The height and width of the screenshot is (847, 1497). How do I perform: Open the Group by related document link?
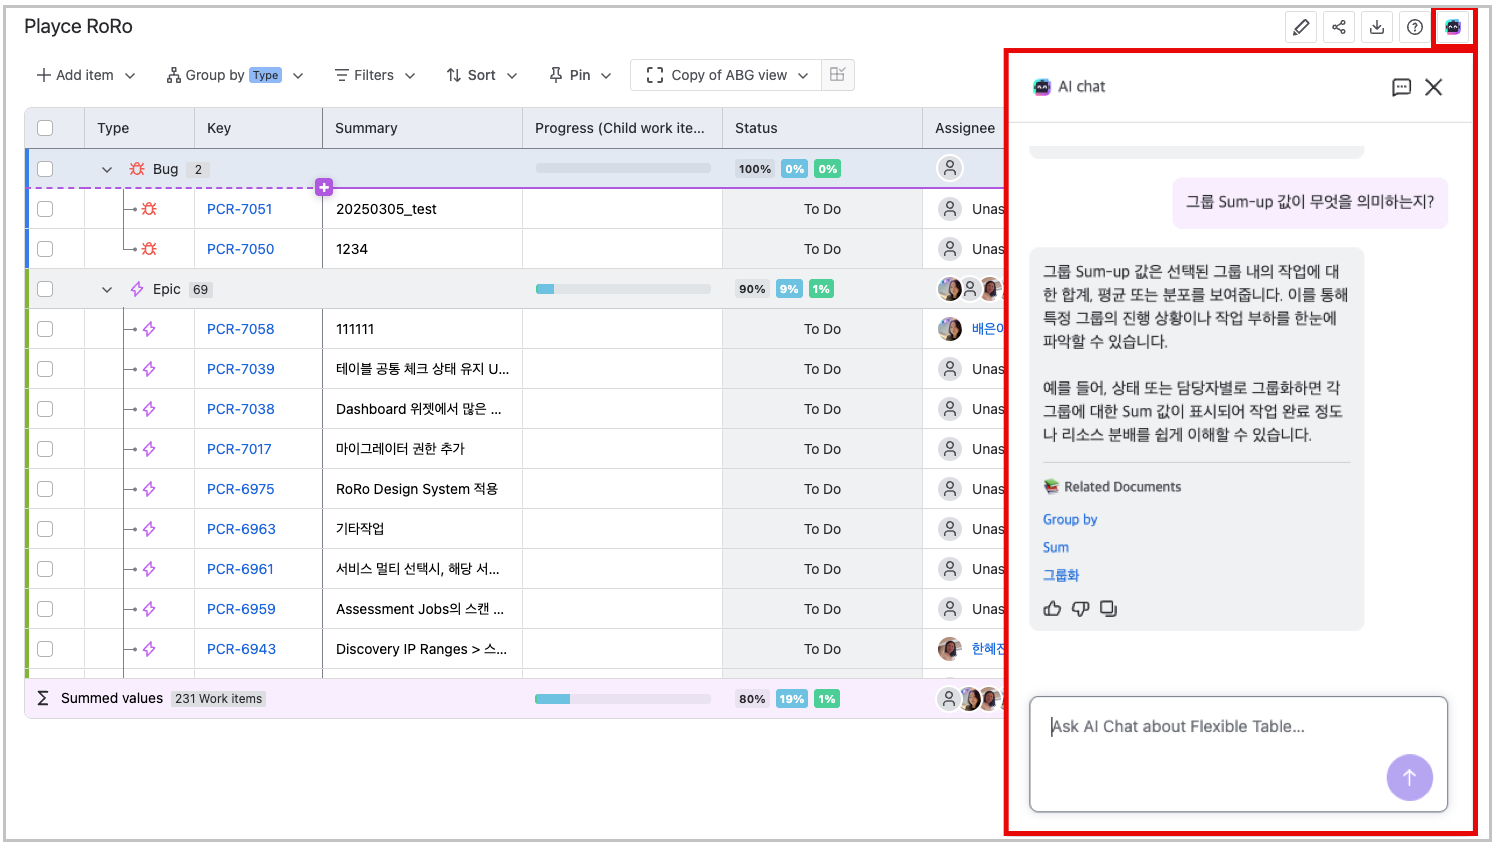click(x=1070, y=519)
